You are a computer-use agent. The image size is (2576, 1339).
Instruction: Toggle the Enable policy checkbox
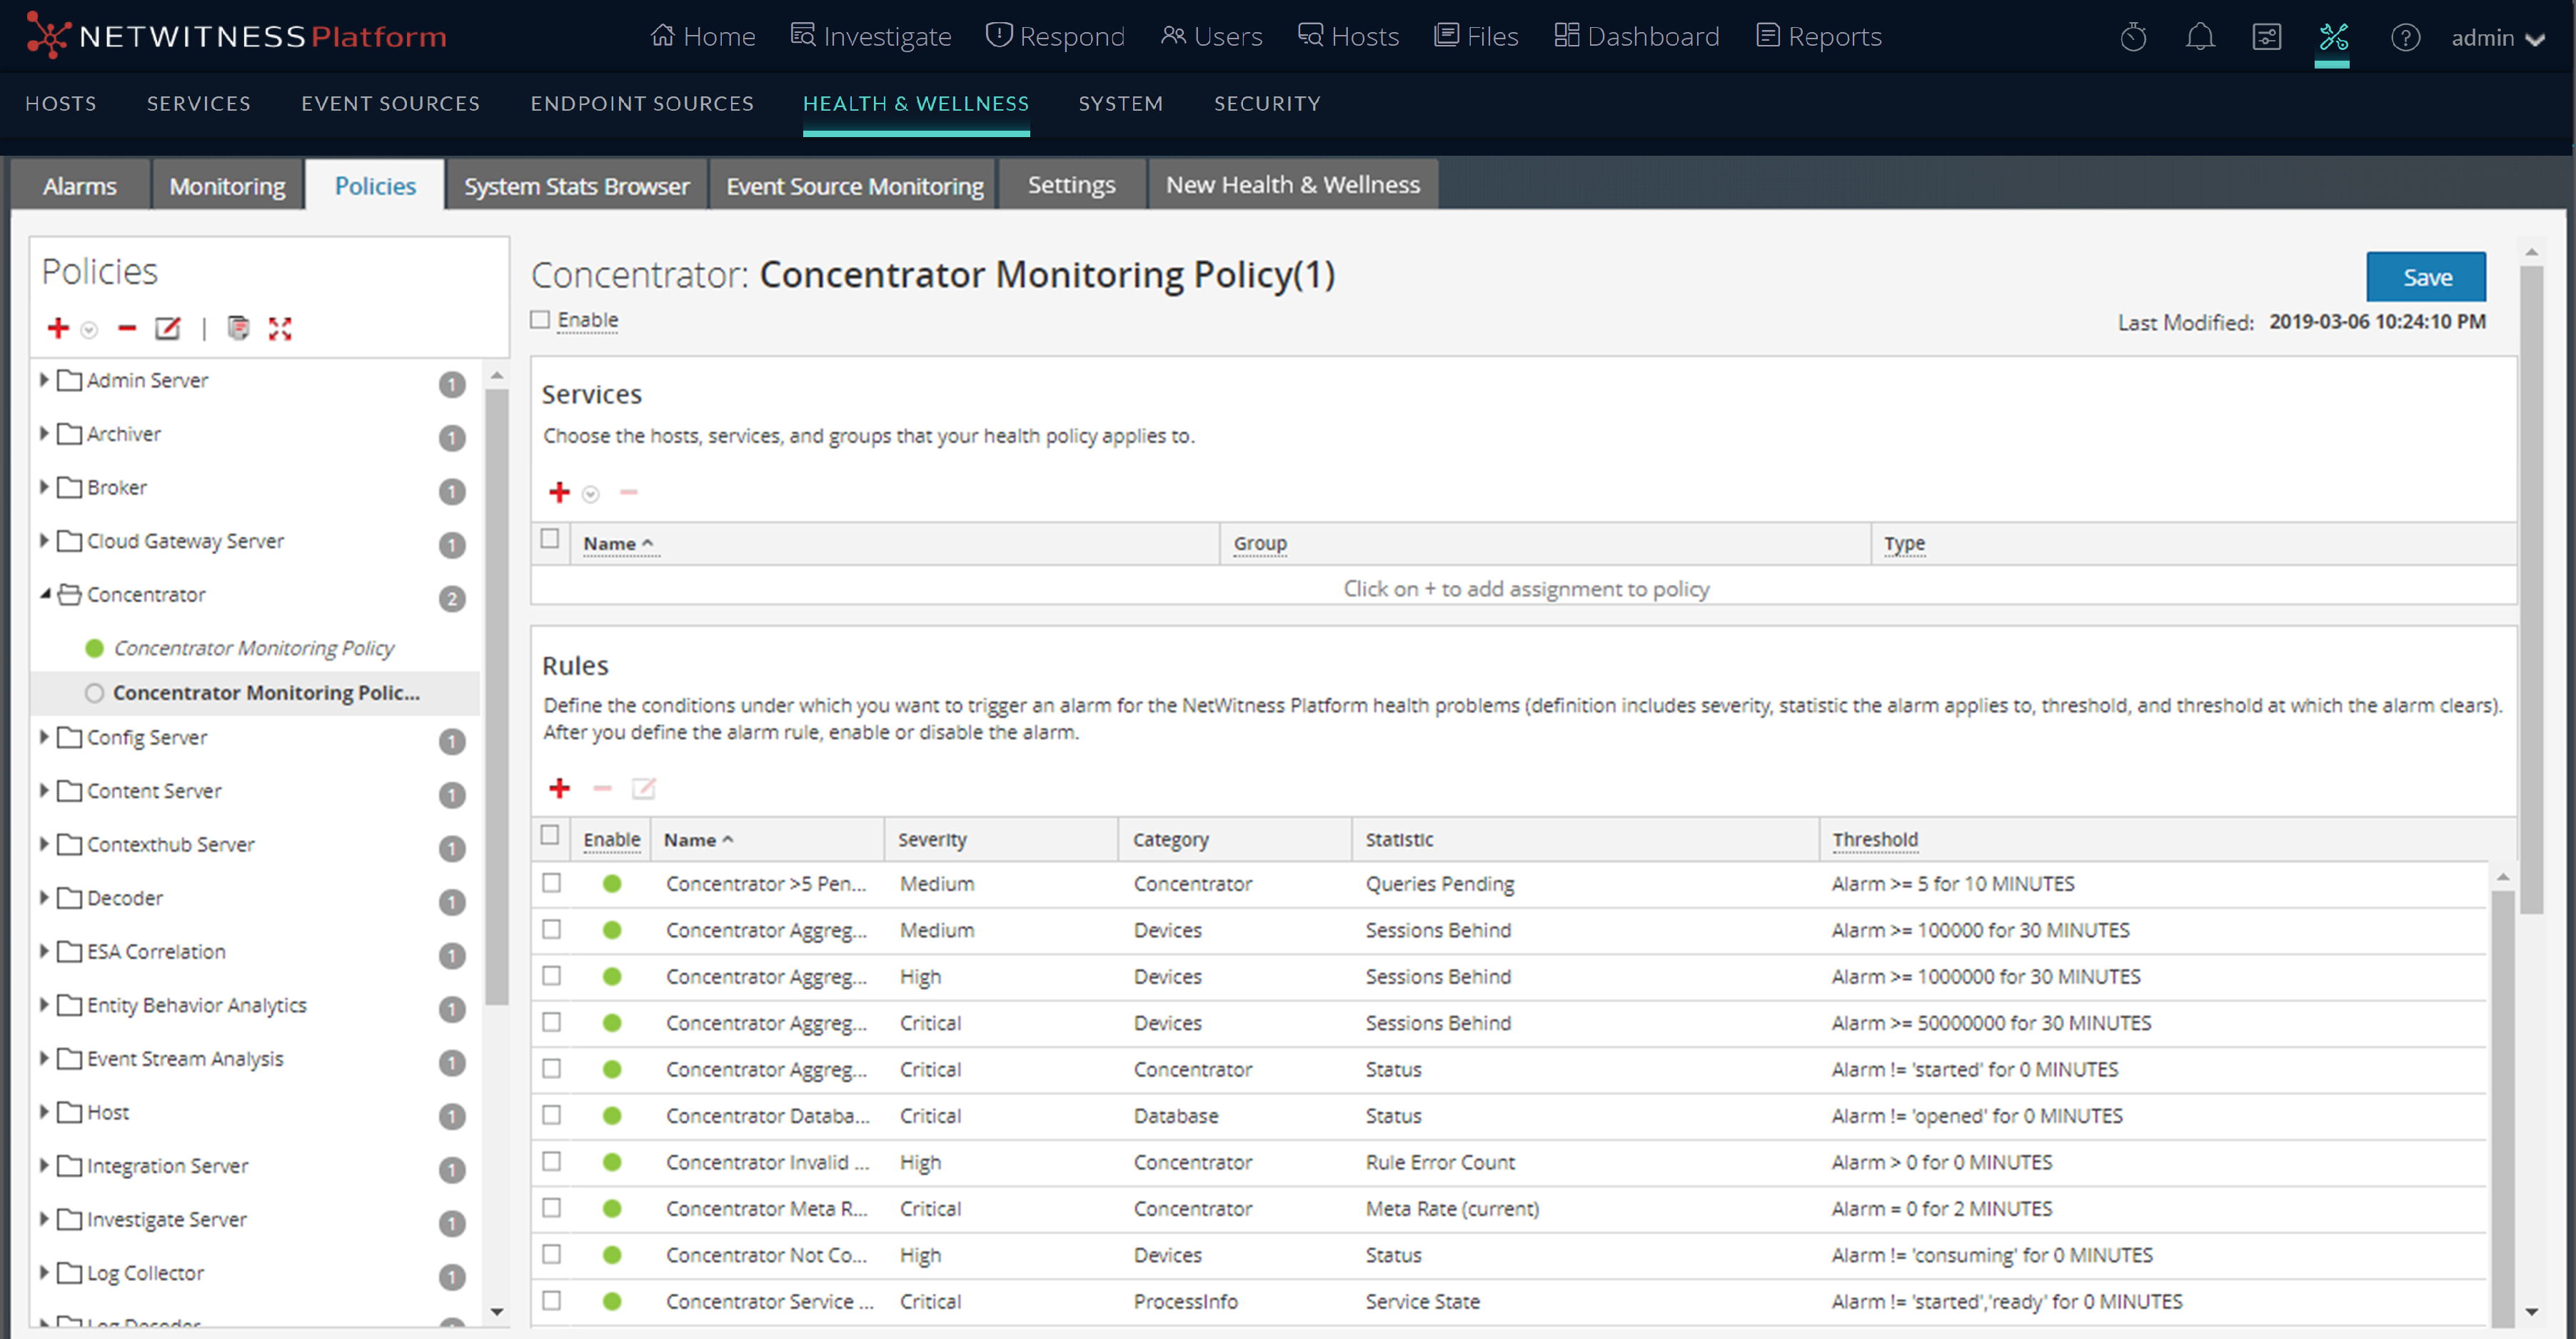click(x=541, y=320)
